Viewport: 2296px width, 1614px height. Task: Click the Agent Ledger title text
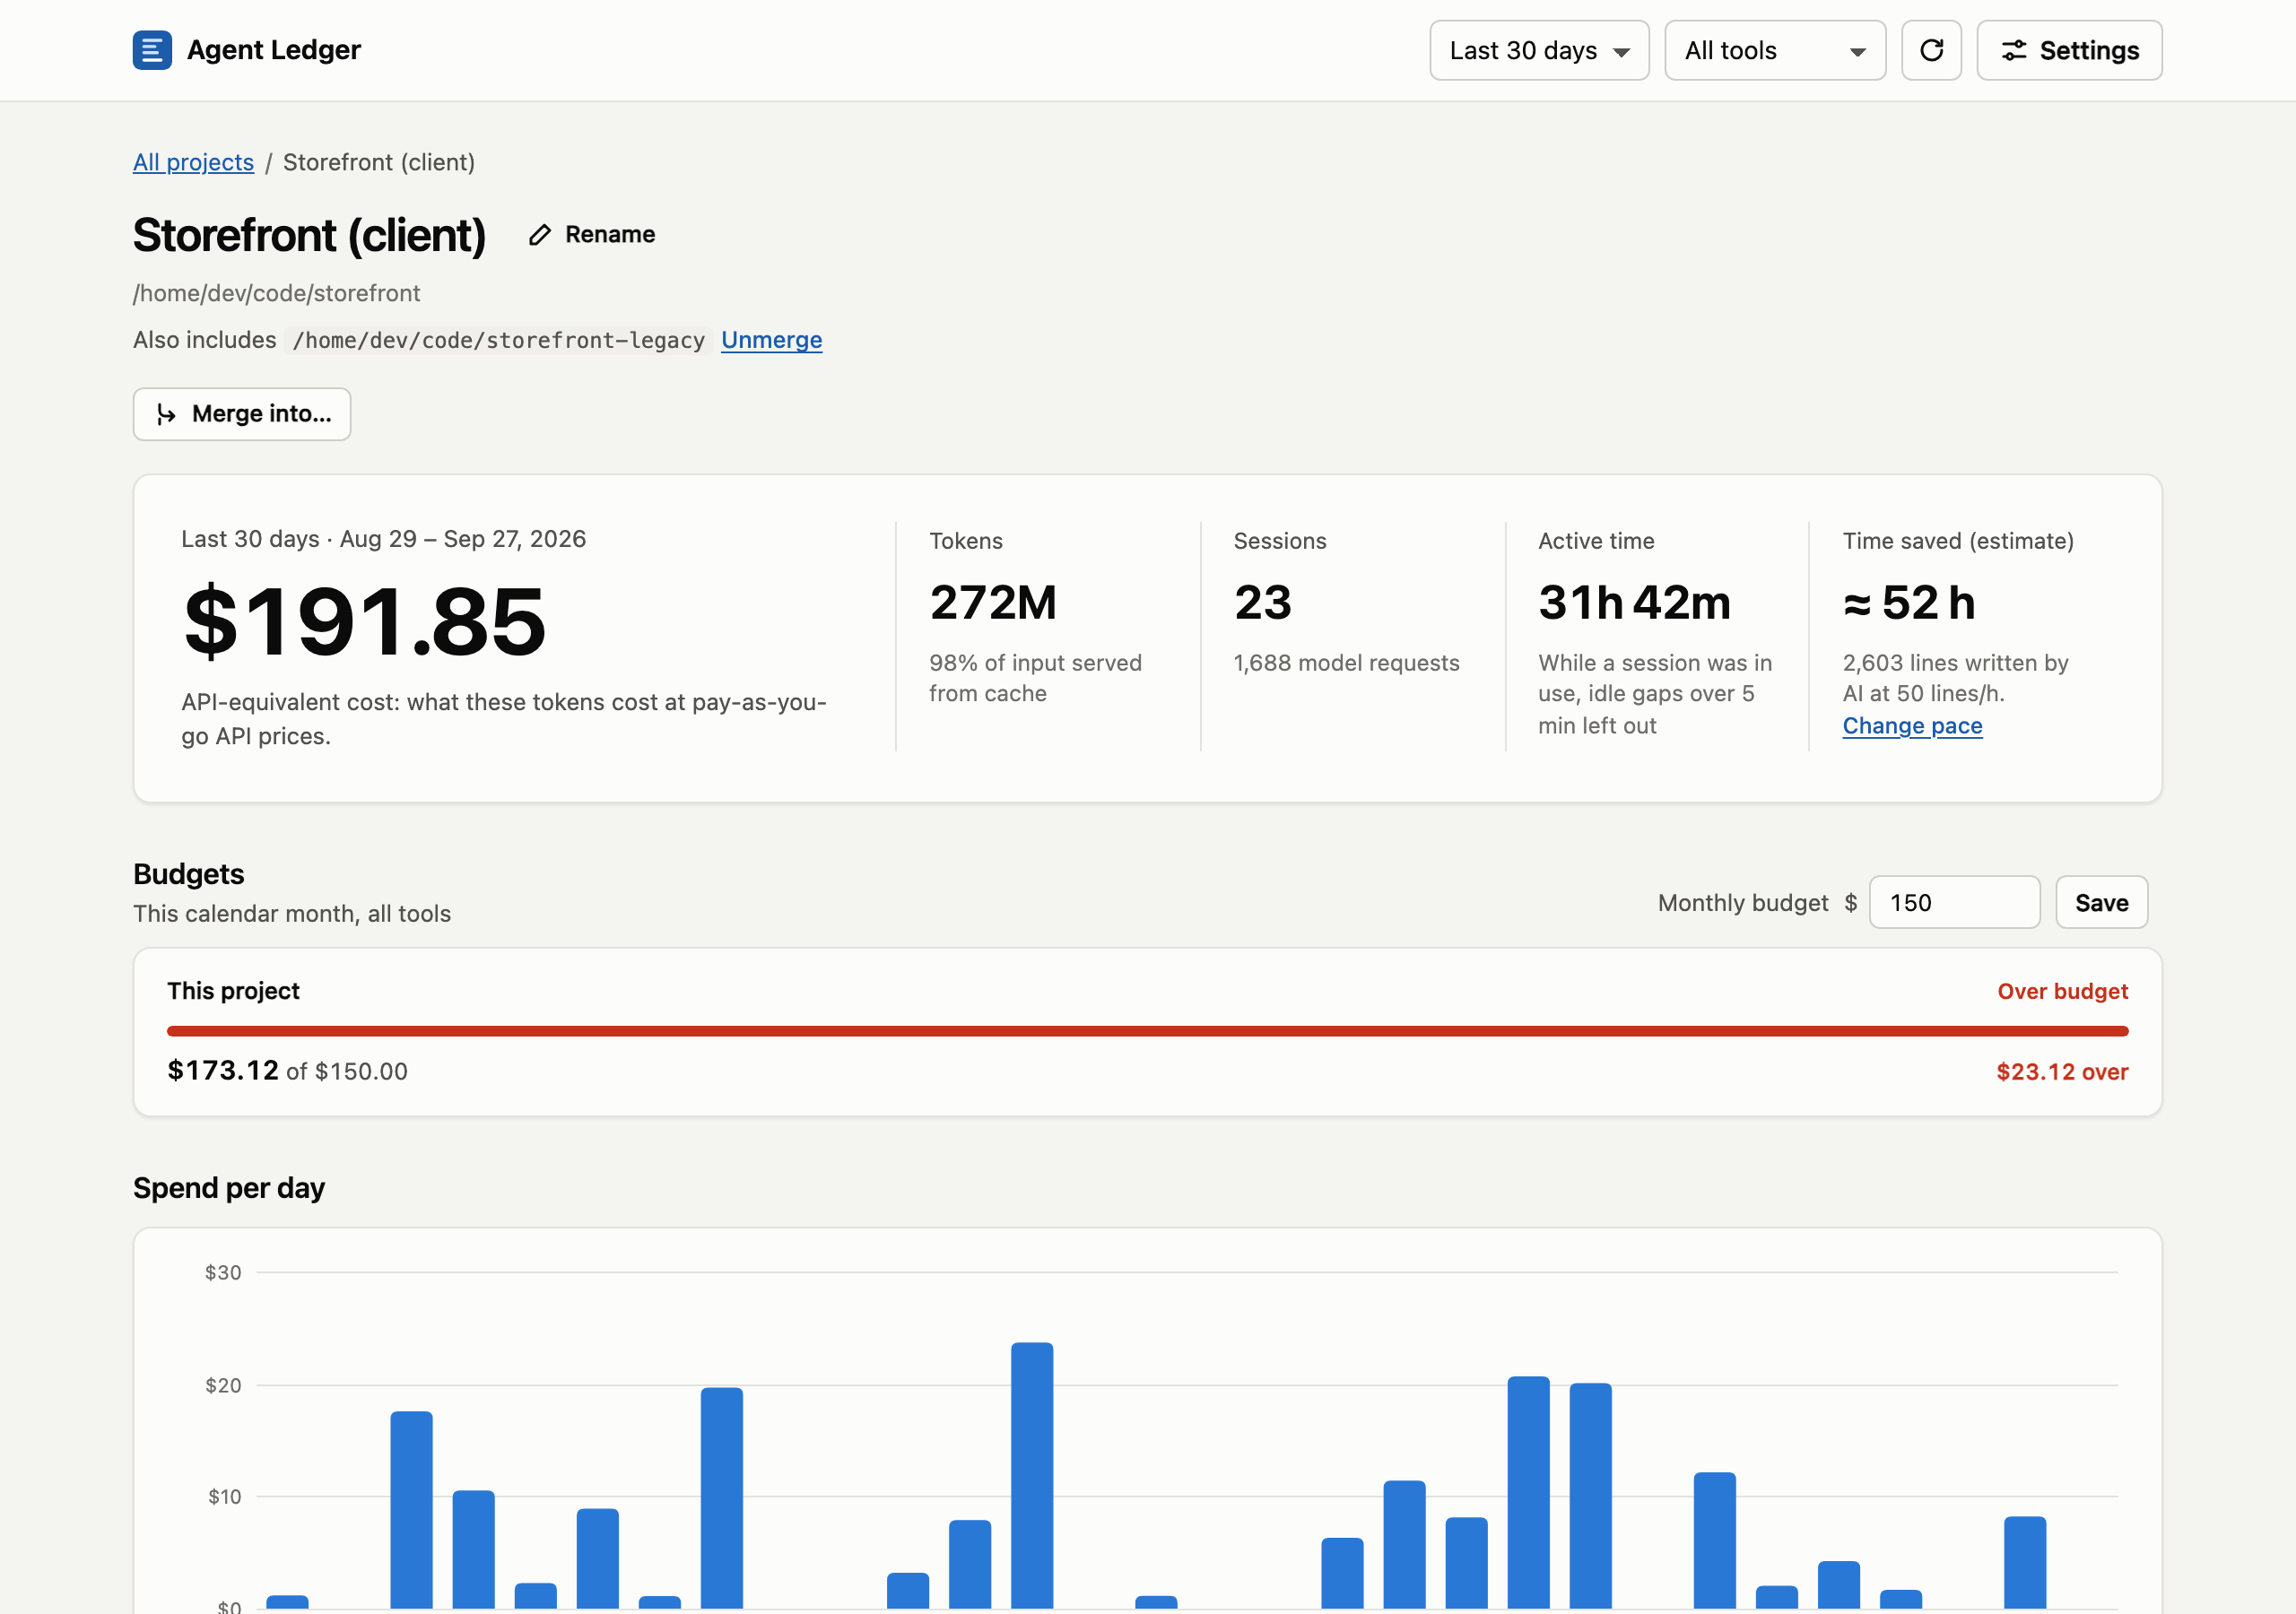tap(274, 50)
